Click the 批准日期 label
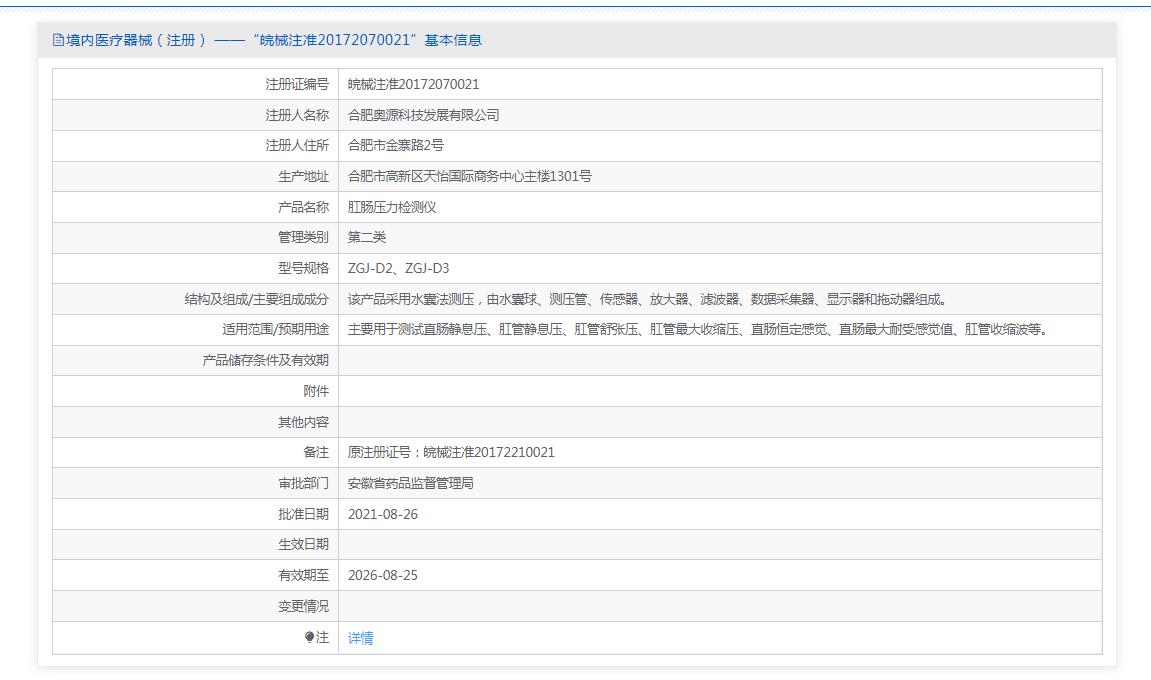 point(303,514)
